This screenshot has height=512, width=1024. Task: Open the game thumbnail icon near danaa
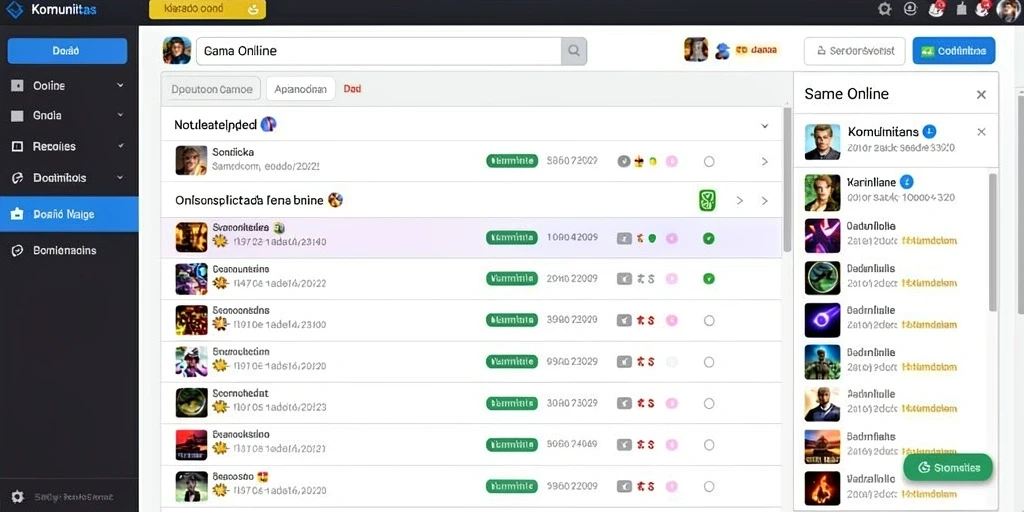pyautogui.click(x=696, y=50)
